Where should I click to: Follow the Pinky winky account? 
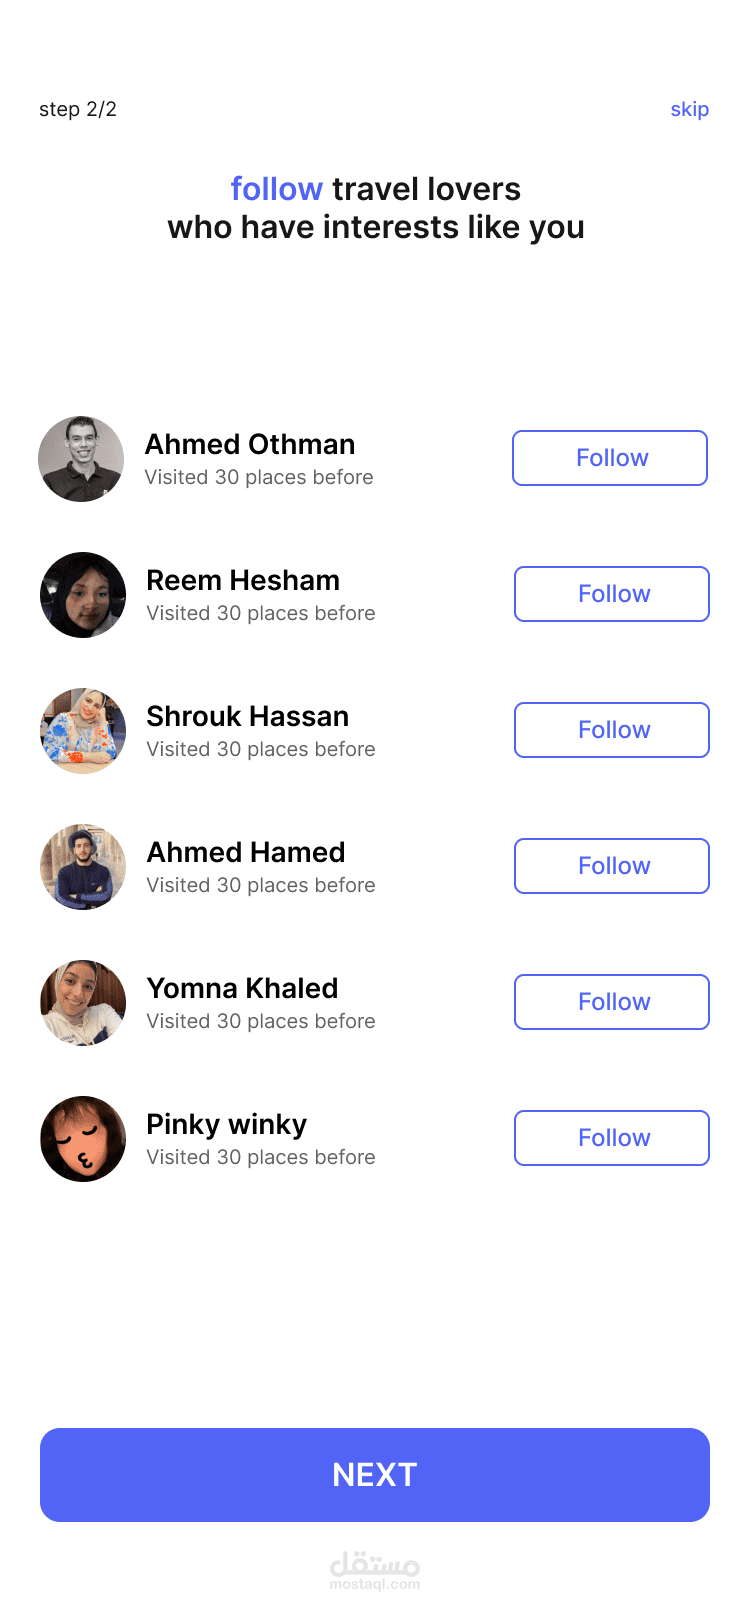click(x=612, y=1138)
